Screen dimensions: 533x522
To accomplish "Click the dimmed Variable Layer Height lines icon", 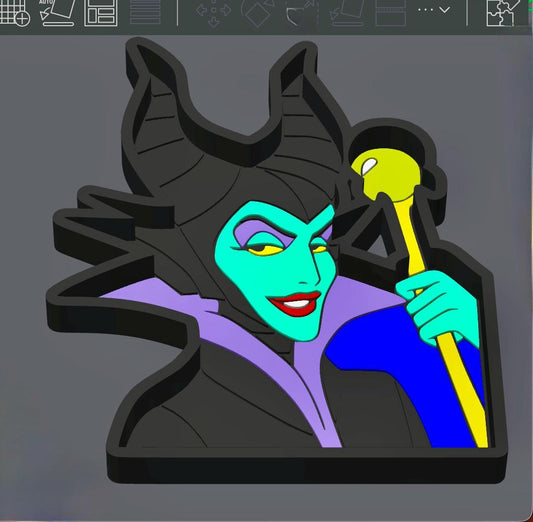I will (145, 12).
